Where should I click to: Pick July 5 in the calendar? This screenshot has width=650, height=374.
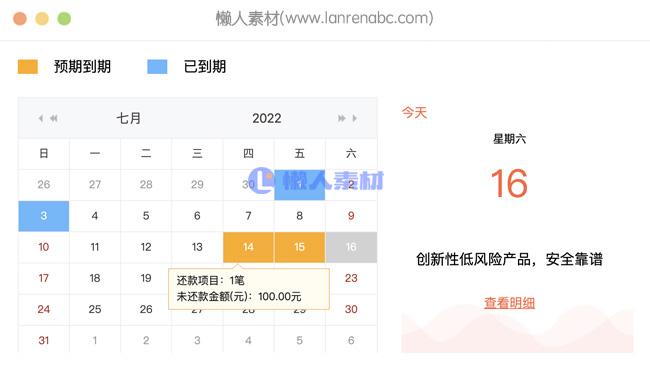click(x=146, y=216)
